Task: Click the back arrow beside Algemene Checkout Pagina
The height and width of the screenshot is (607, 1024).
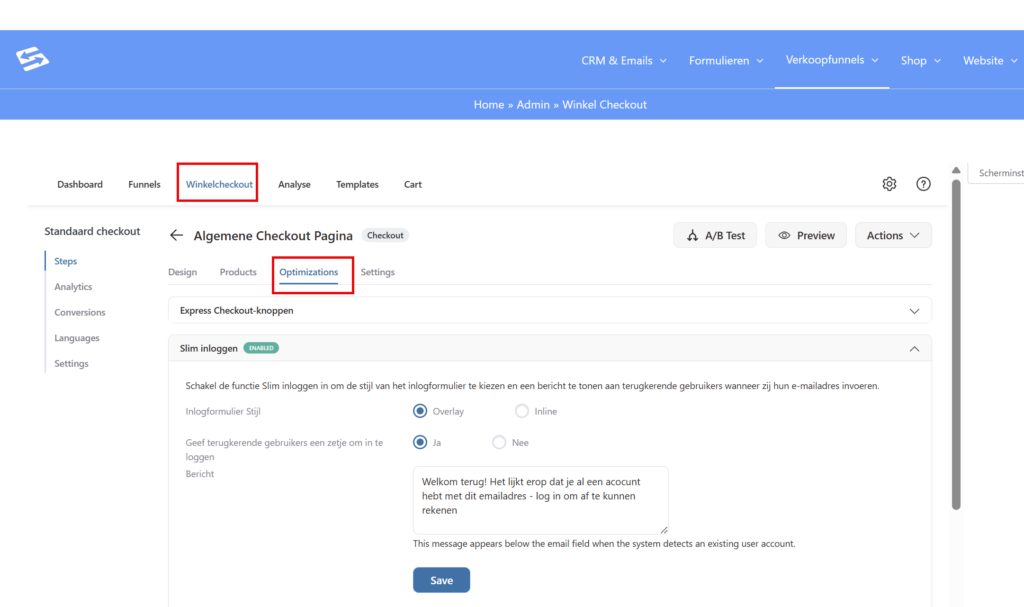Action: (177, 236)
